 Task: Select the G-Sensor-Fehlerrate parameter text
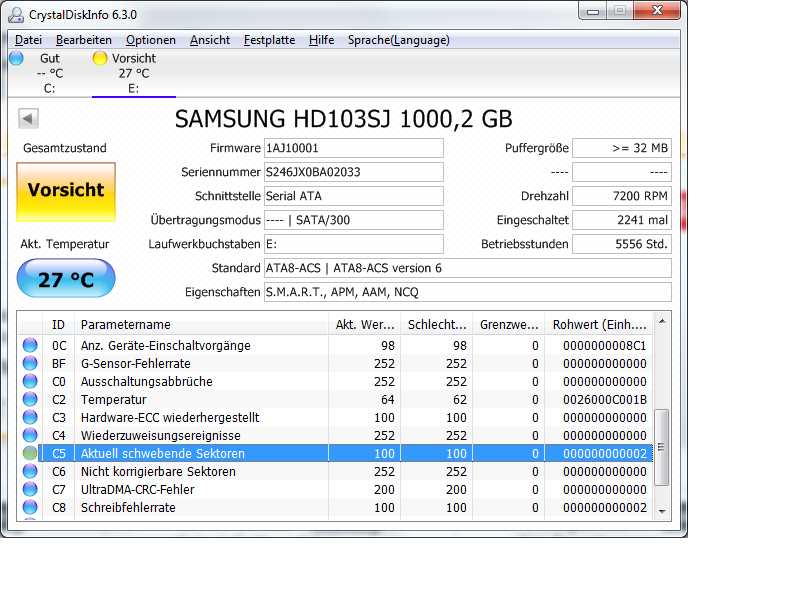pyautogui.click(x=136, y=363)
